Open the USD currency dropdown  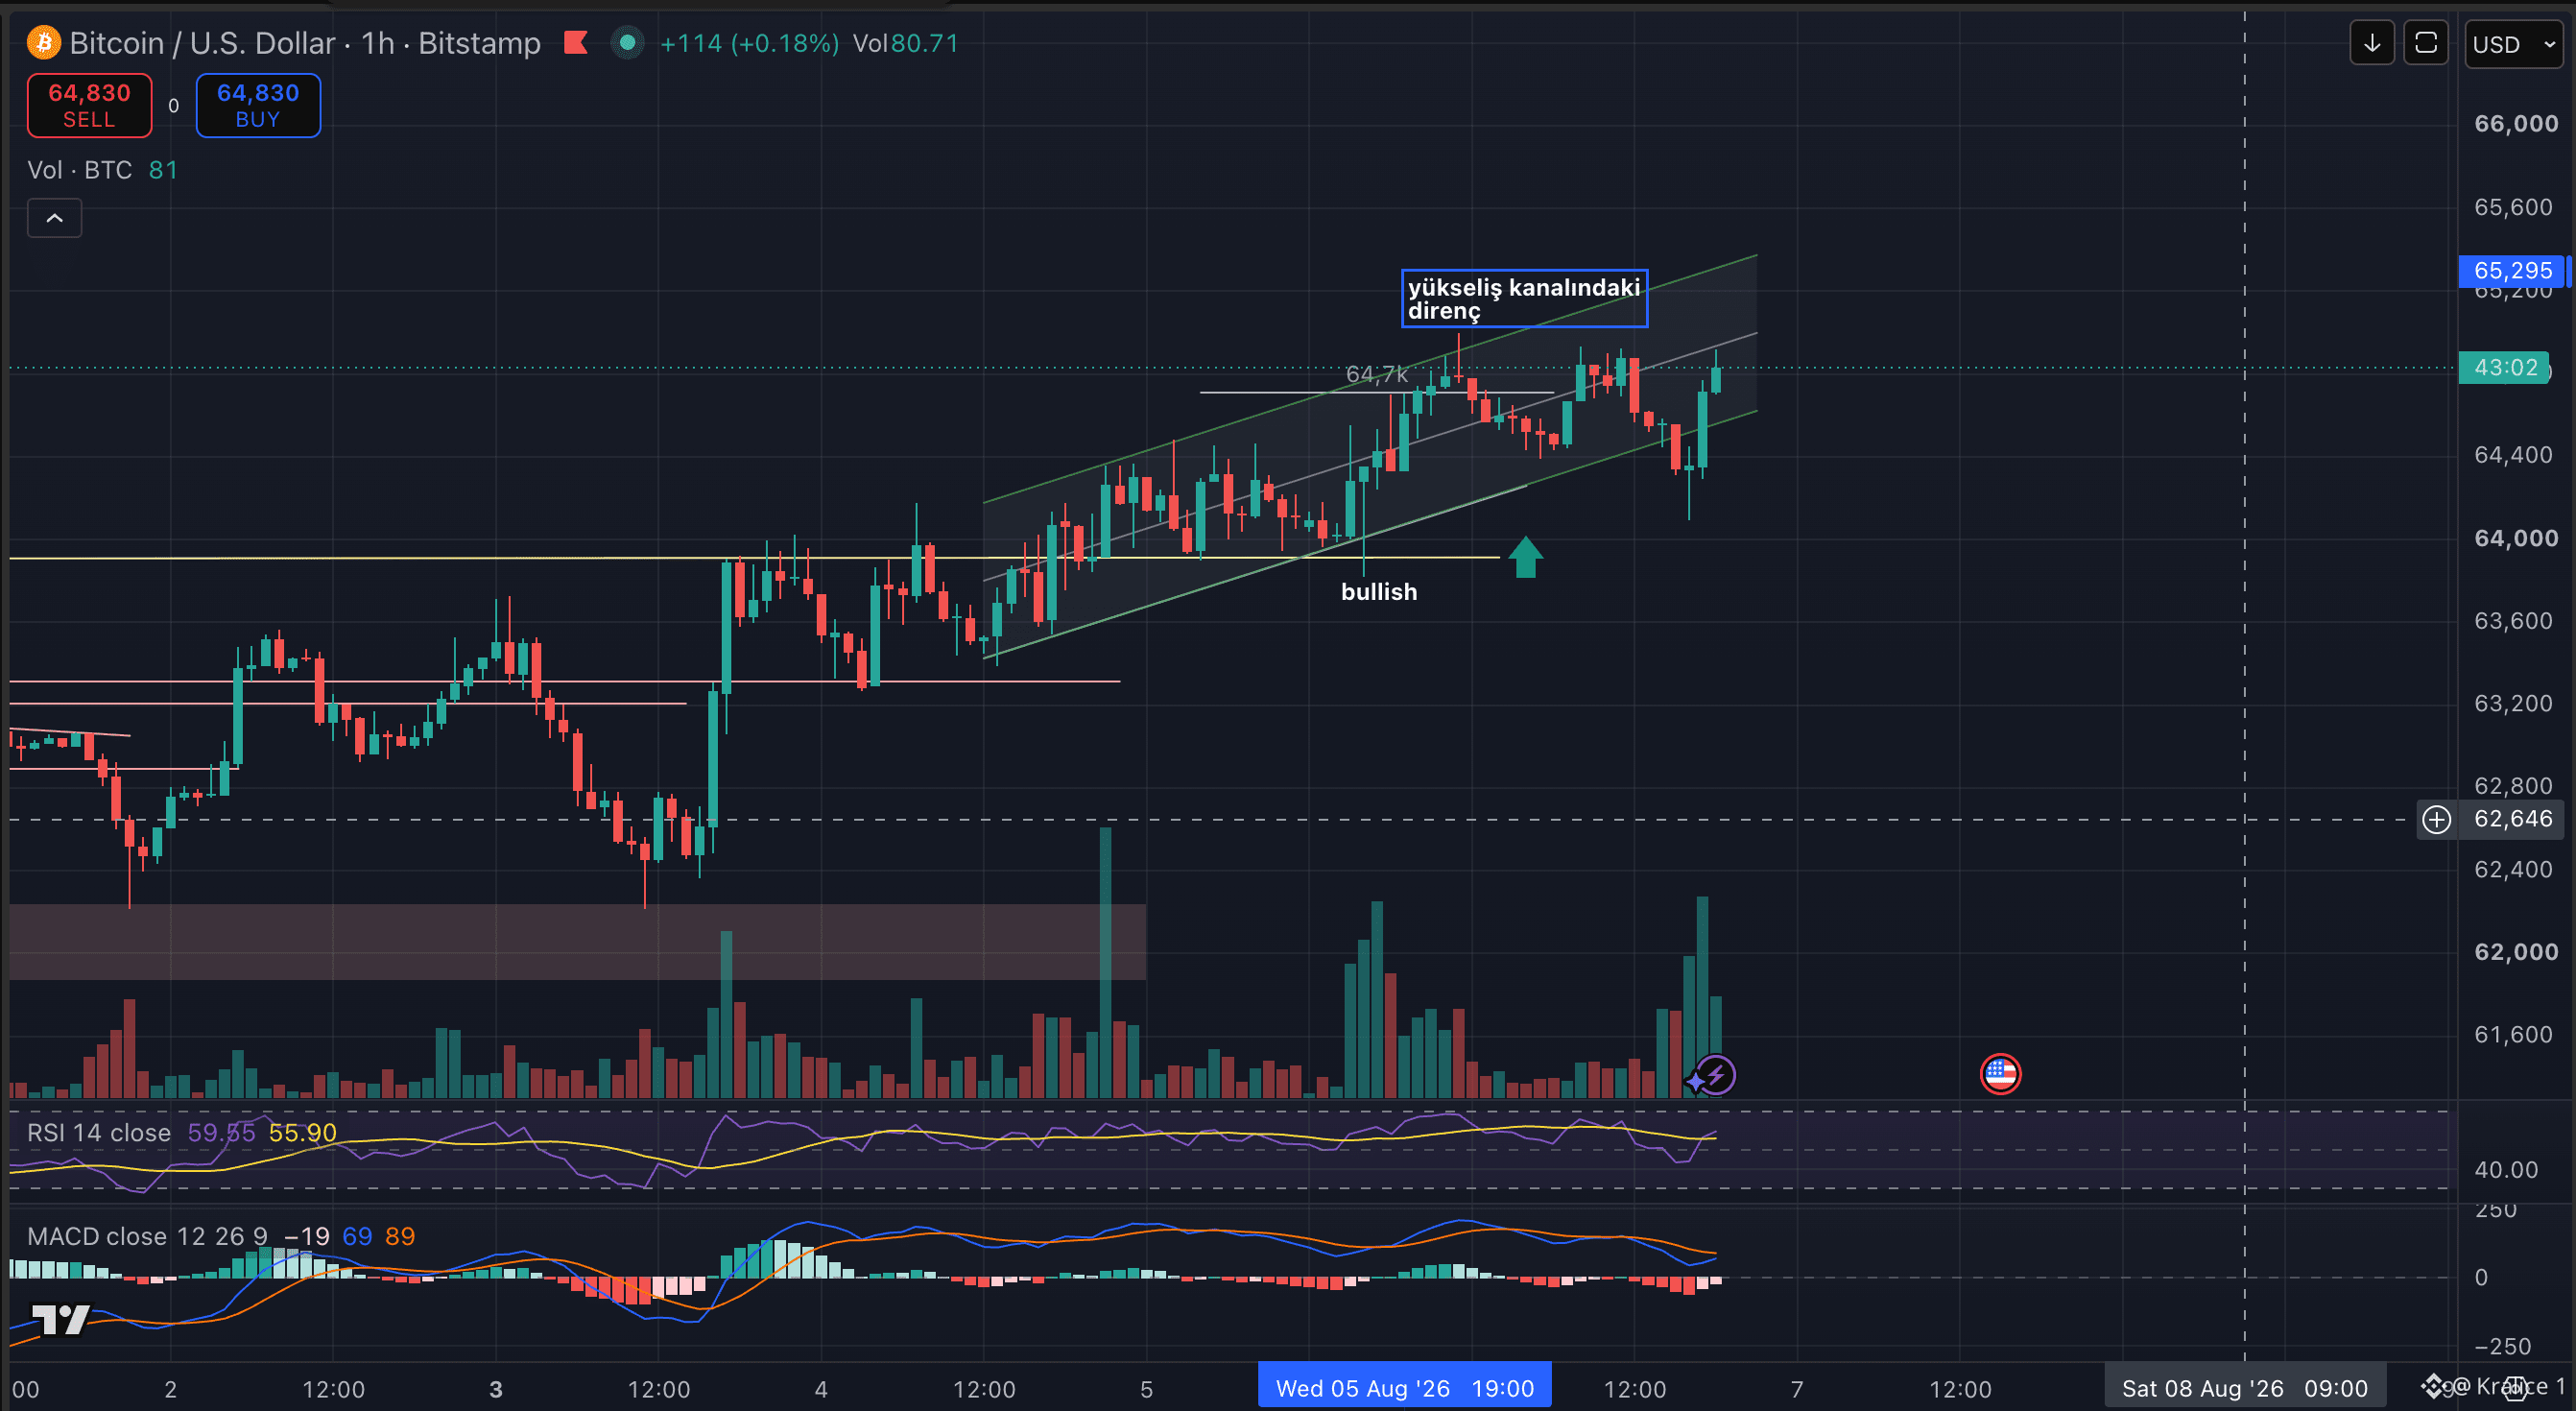2514,44
